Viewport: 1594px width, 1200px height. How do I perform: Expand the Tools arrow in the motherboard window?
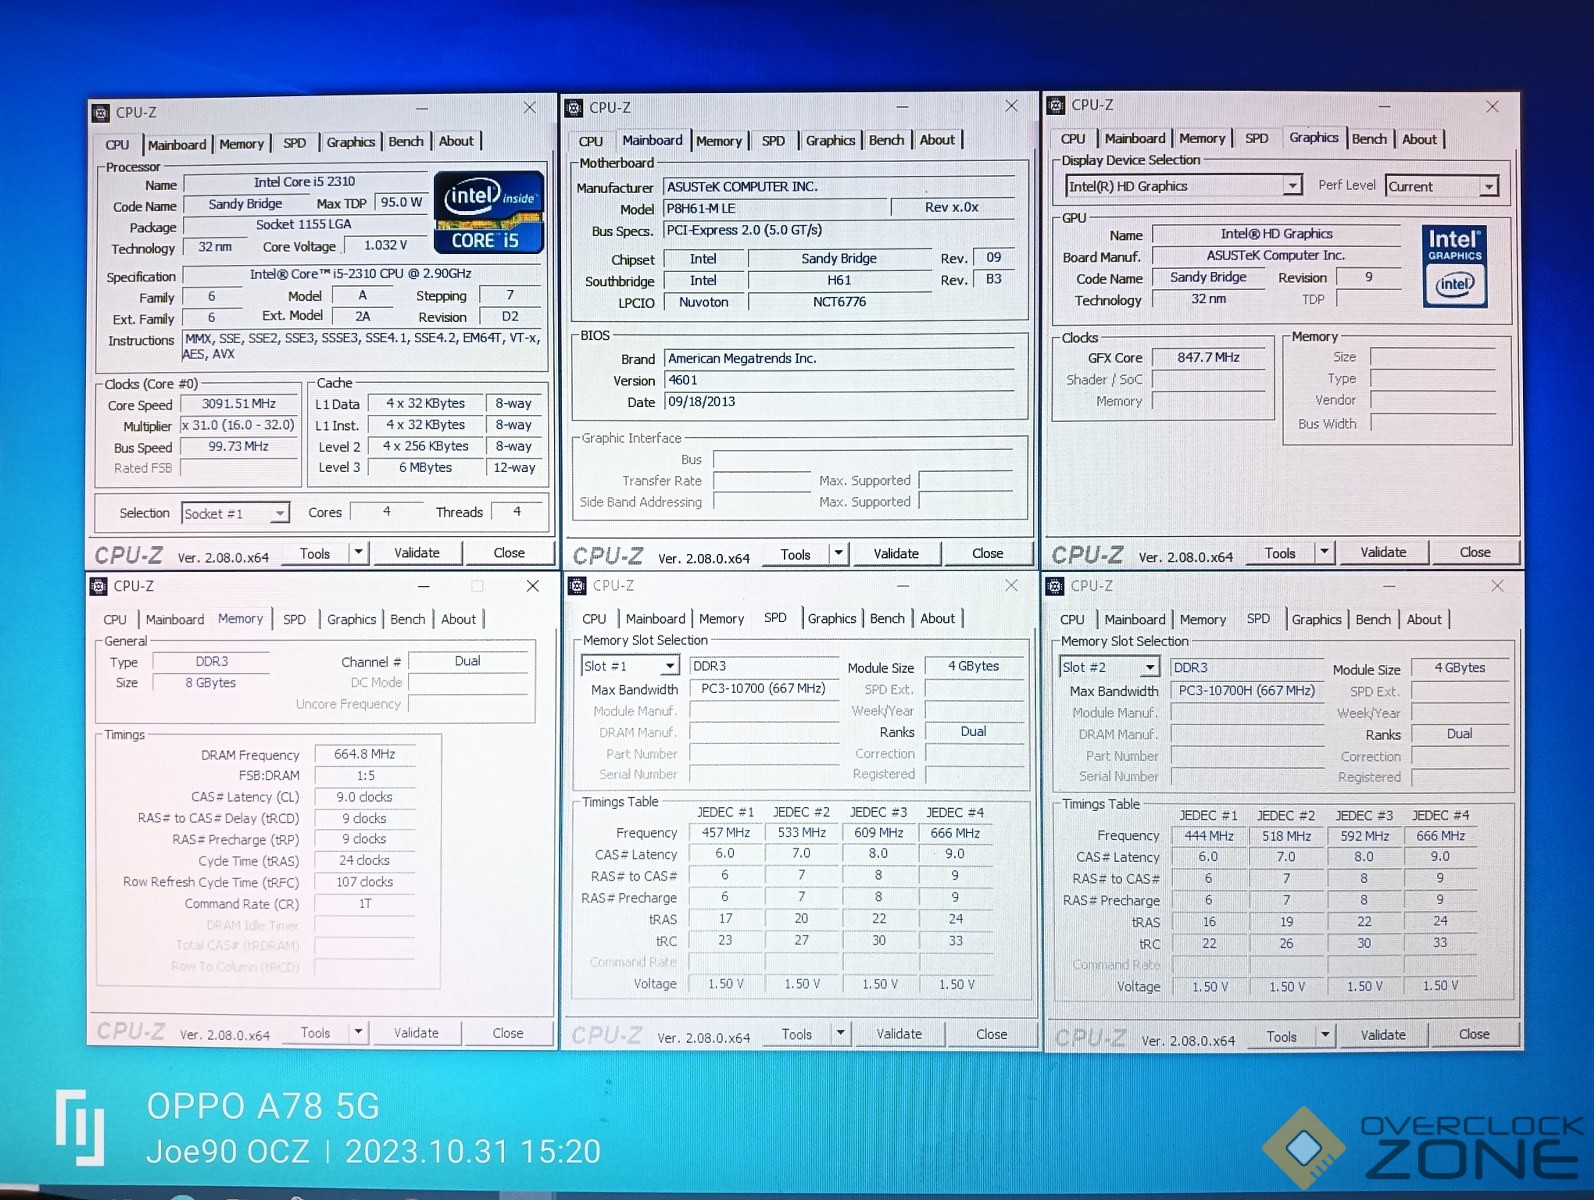(839, 553)
